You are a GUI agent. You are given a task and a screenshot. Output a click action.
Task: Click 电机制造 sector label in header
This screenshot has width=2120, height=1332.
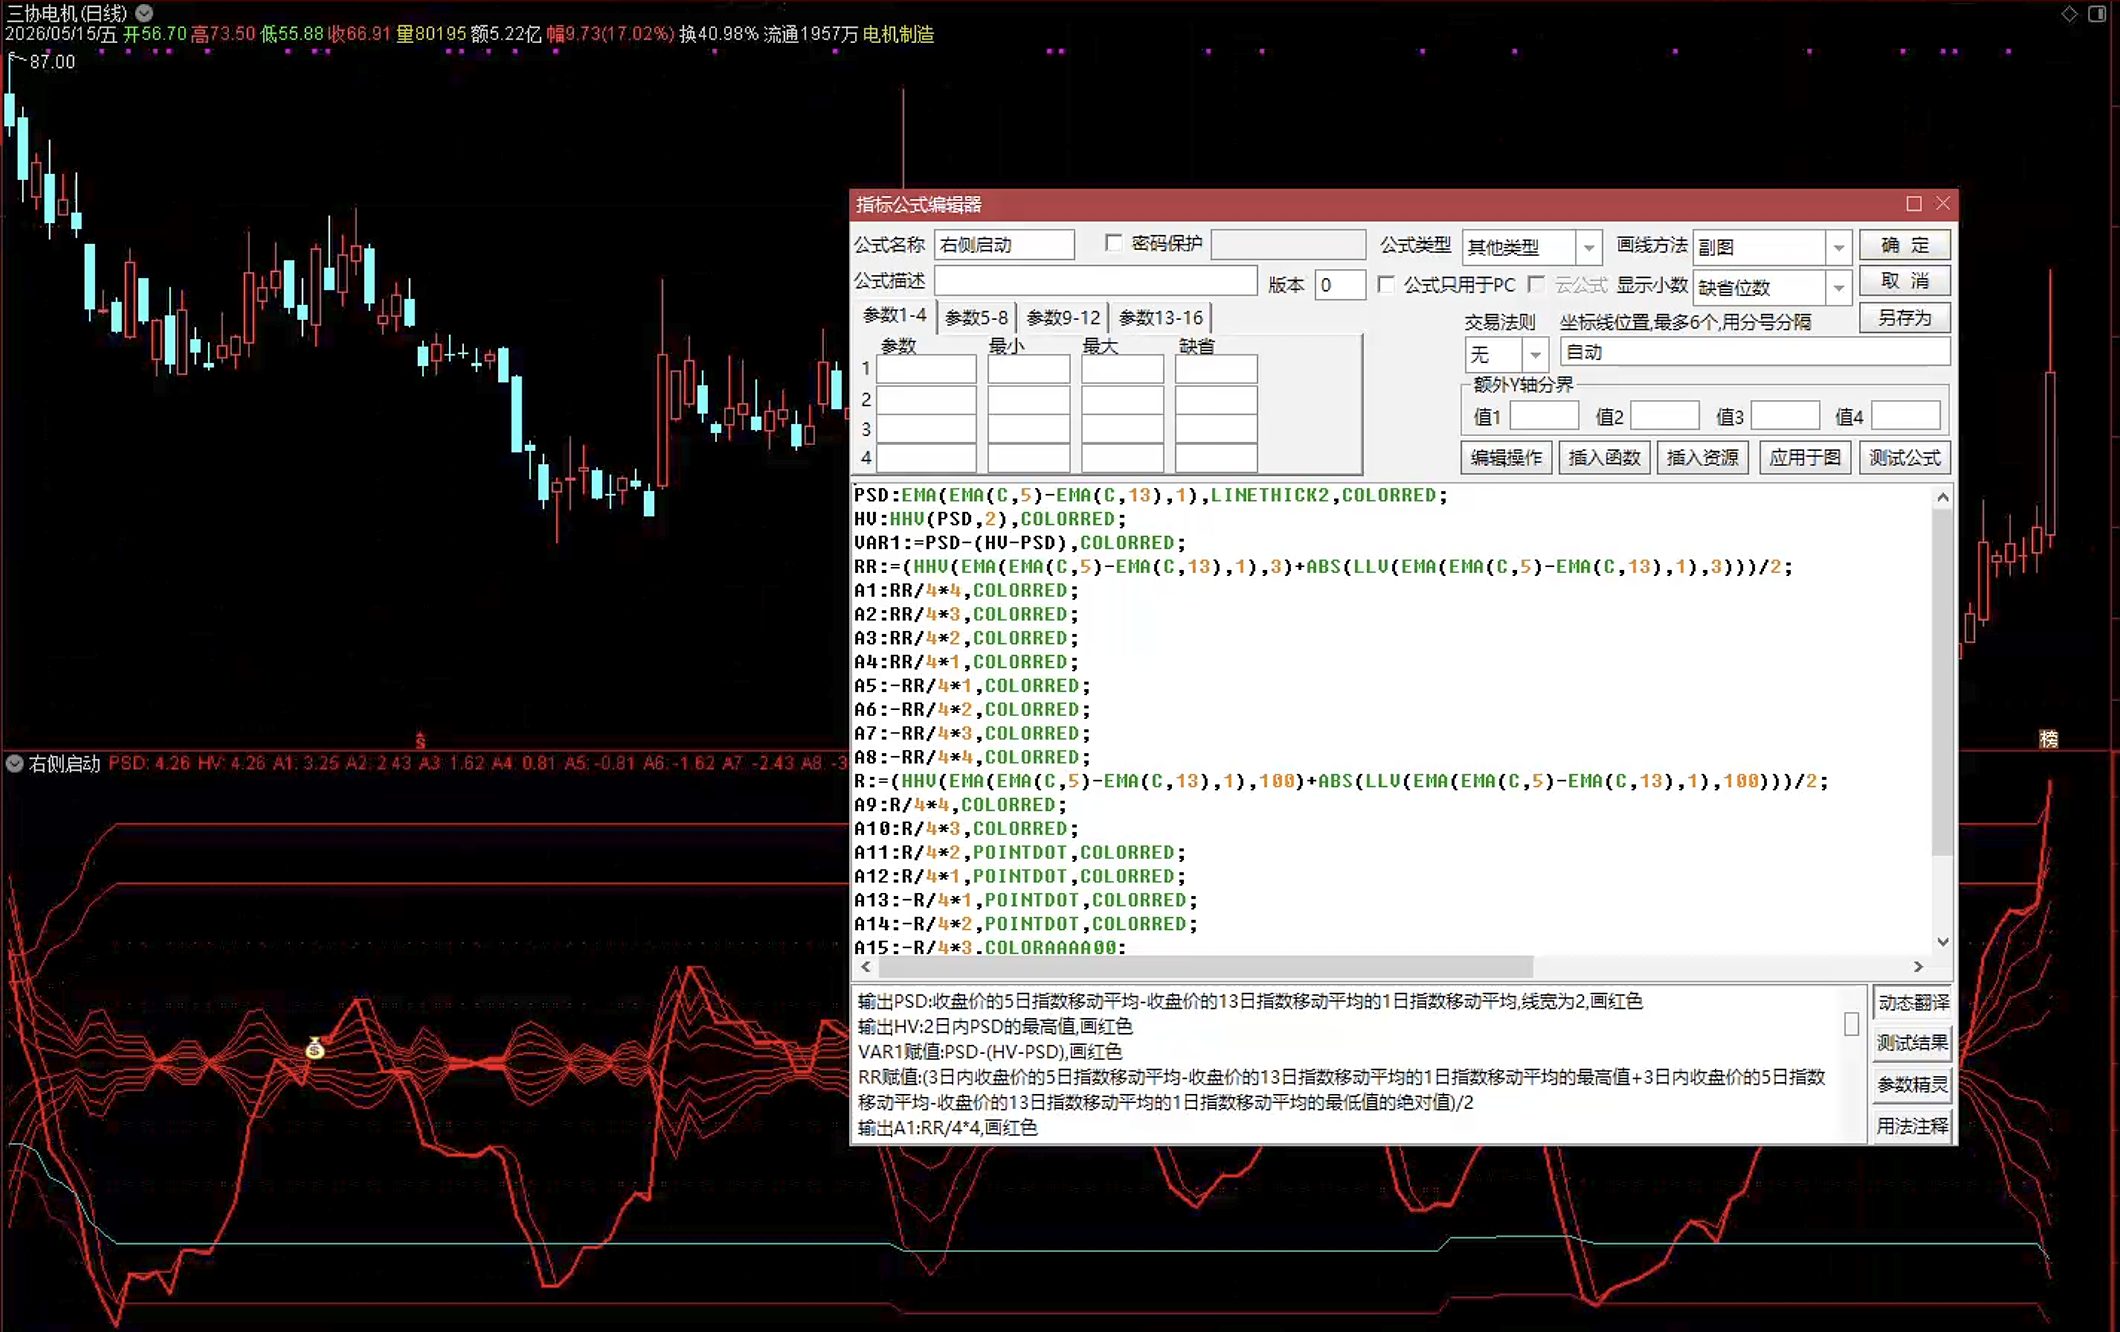coord(898,34)
